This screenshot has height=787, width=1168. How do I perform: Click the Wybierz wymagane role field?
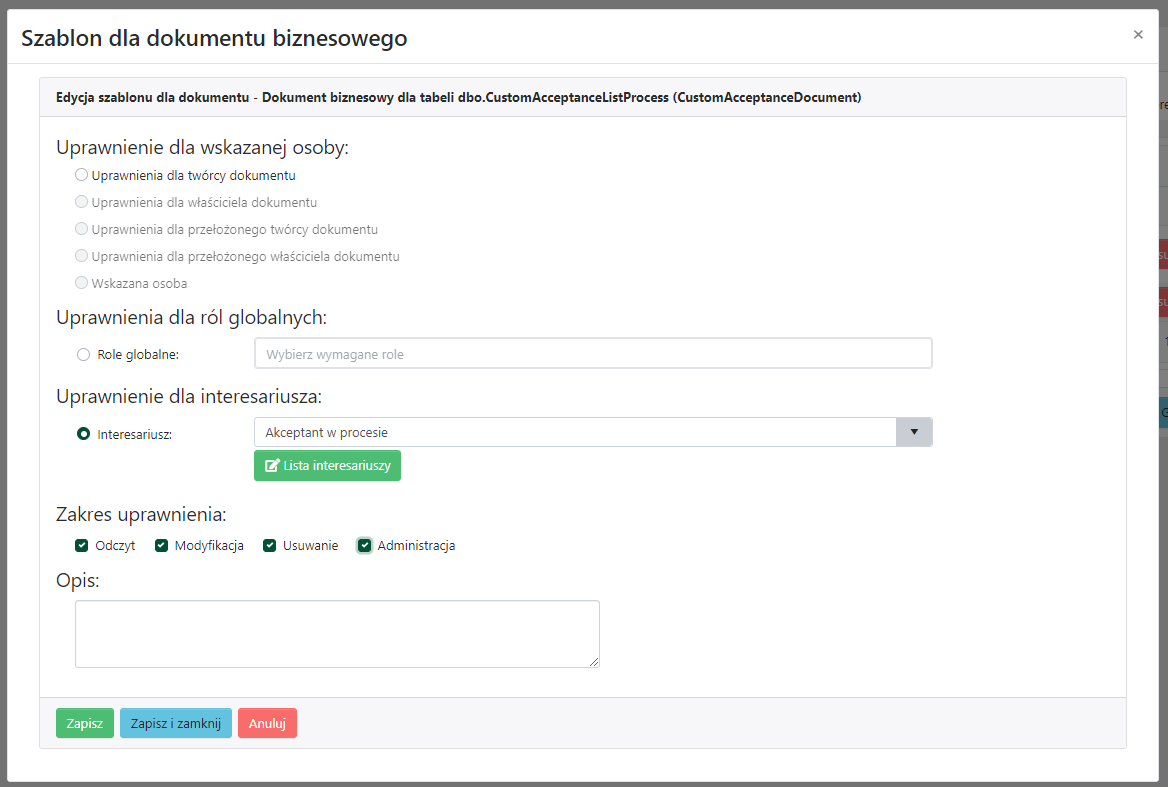(x=593, y=354)
